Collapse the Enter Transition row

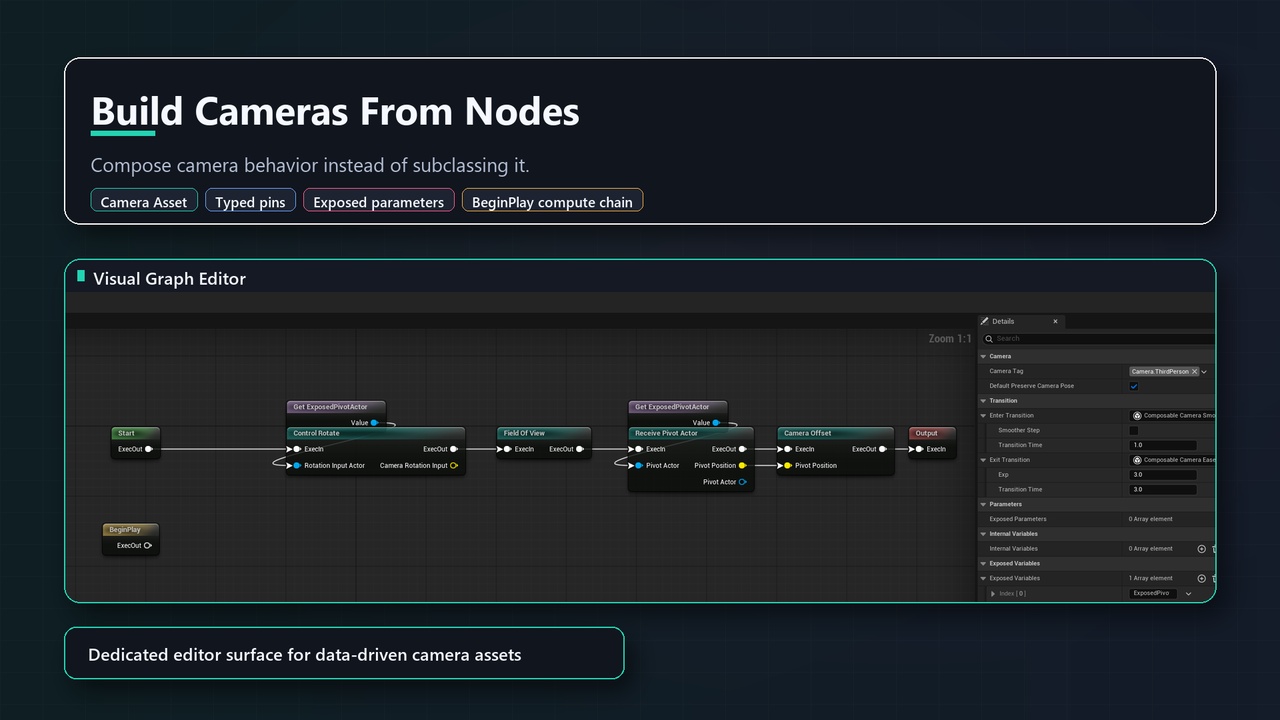(983, 415)
